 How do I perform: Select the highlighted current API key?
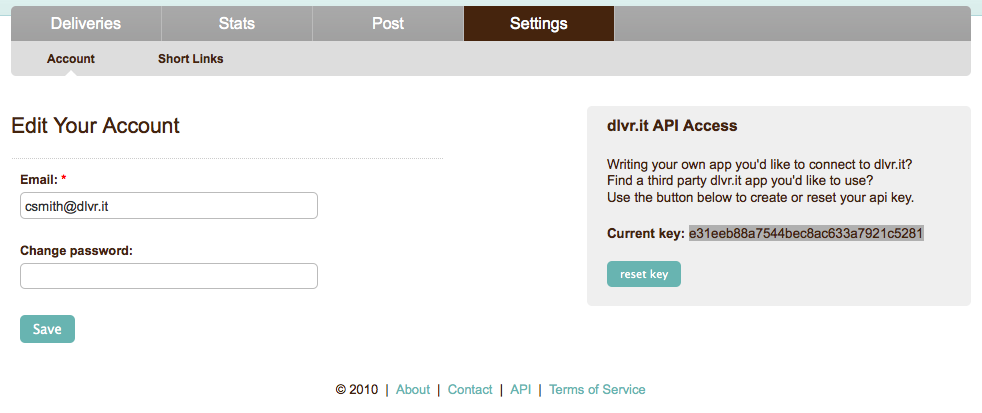pyautogui.click(x=806, y=234)
